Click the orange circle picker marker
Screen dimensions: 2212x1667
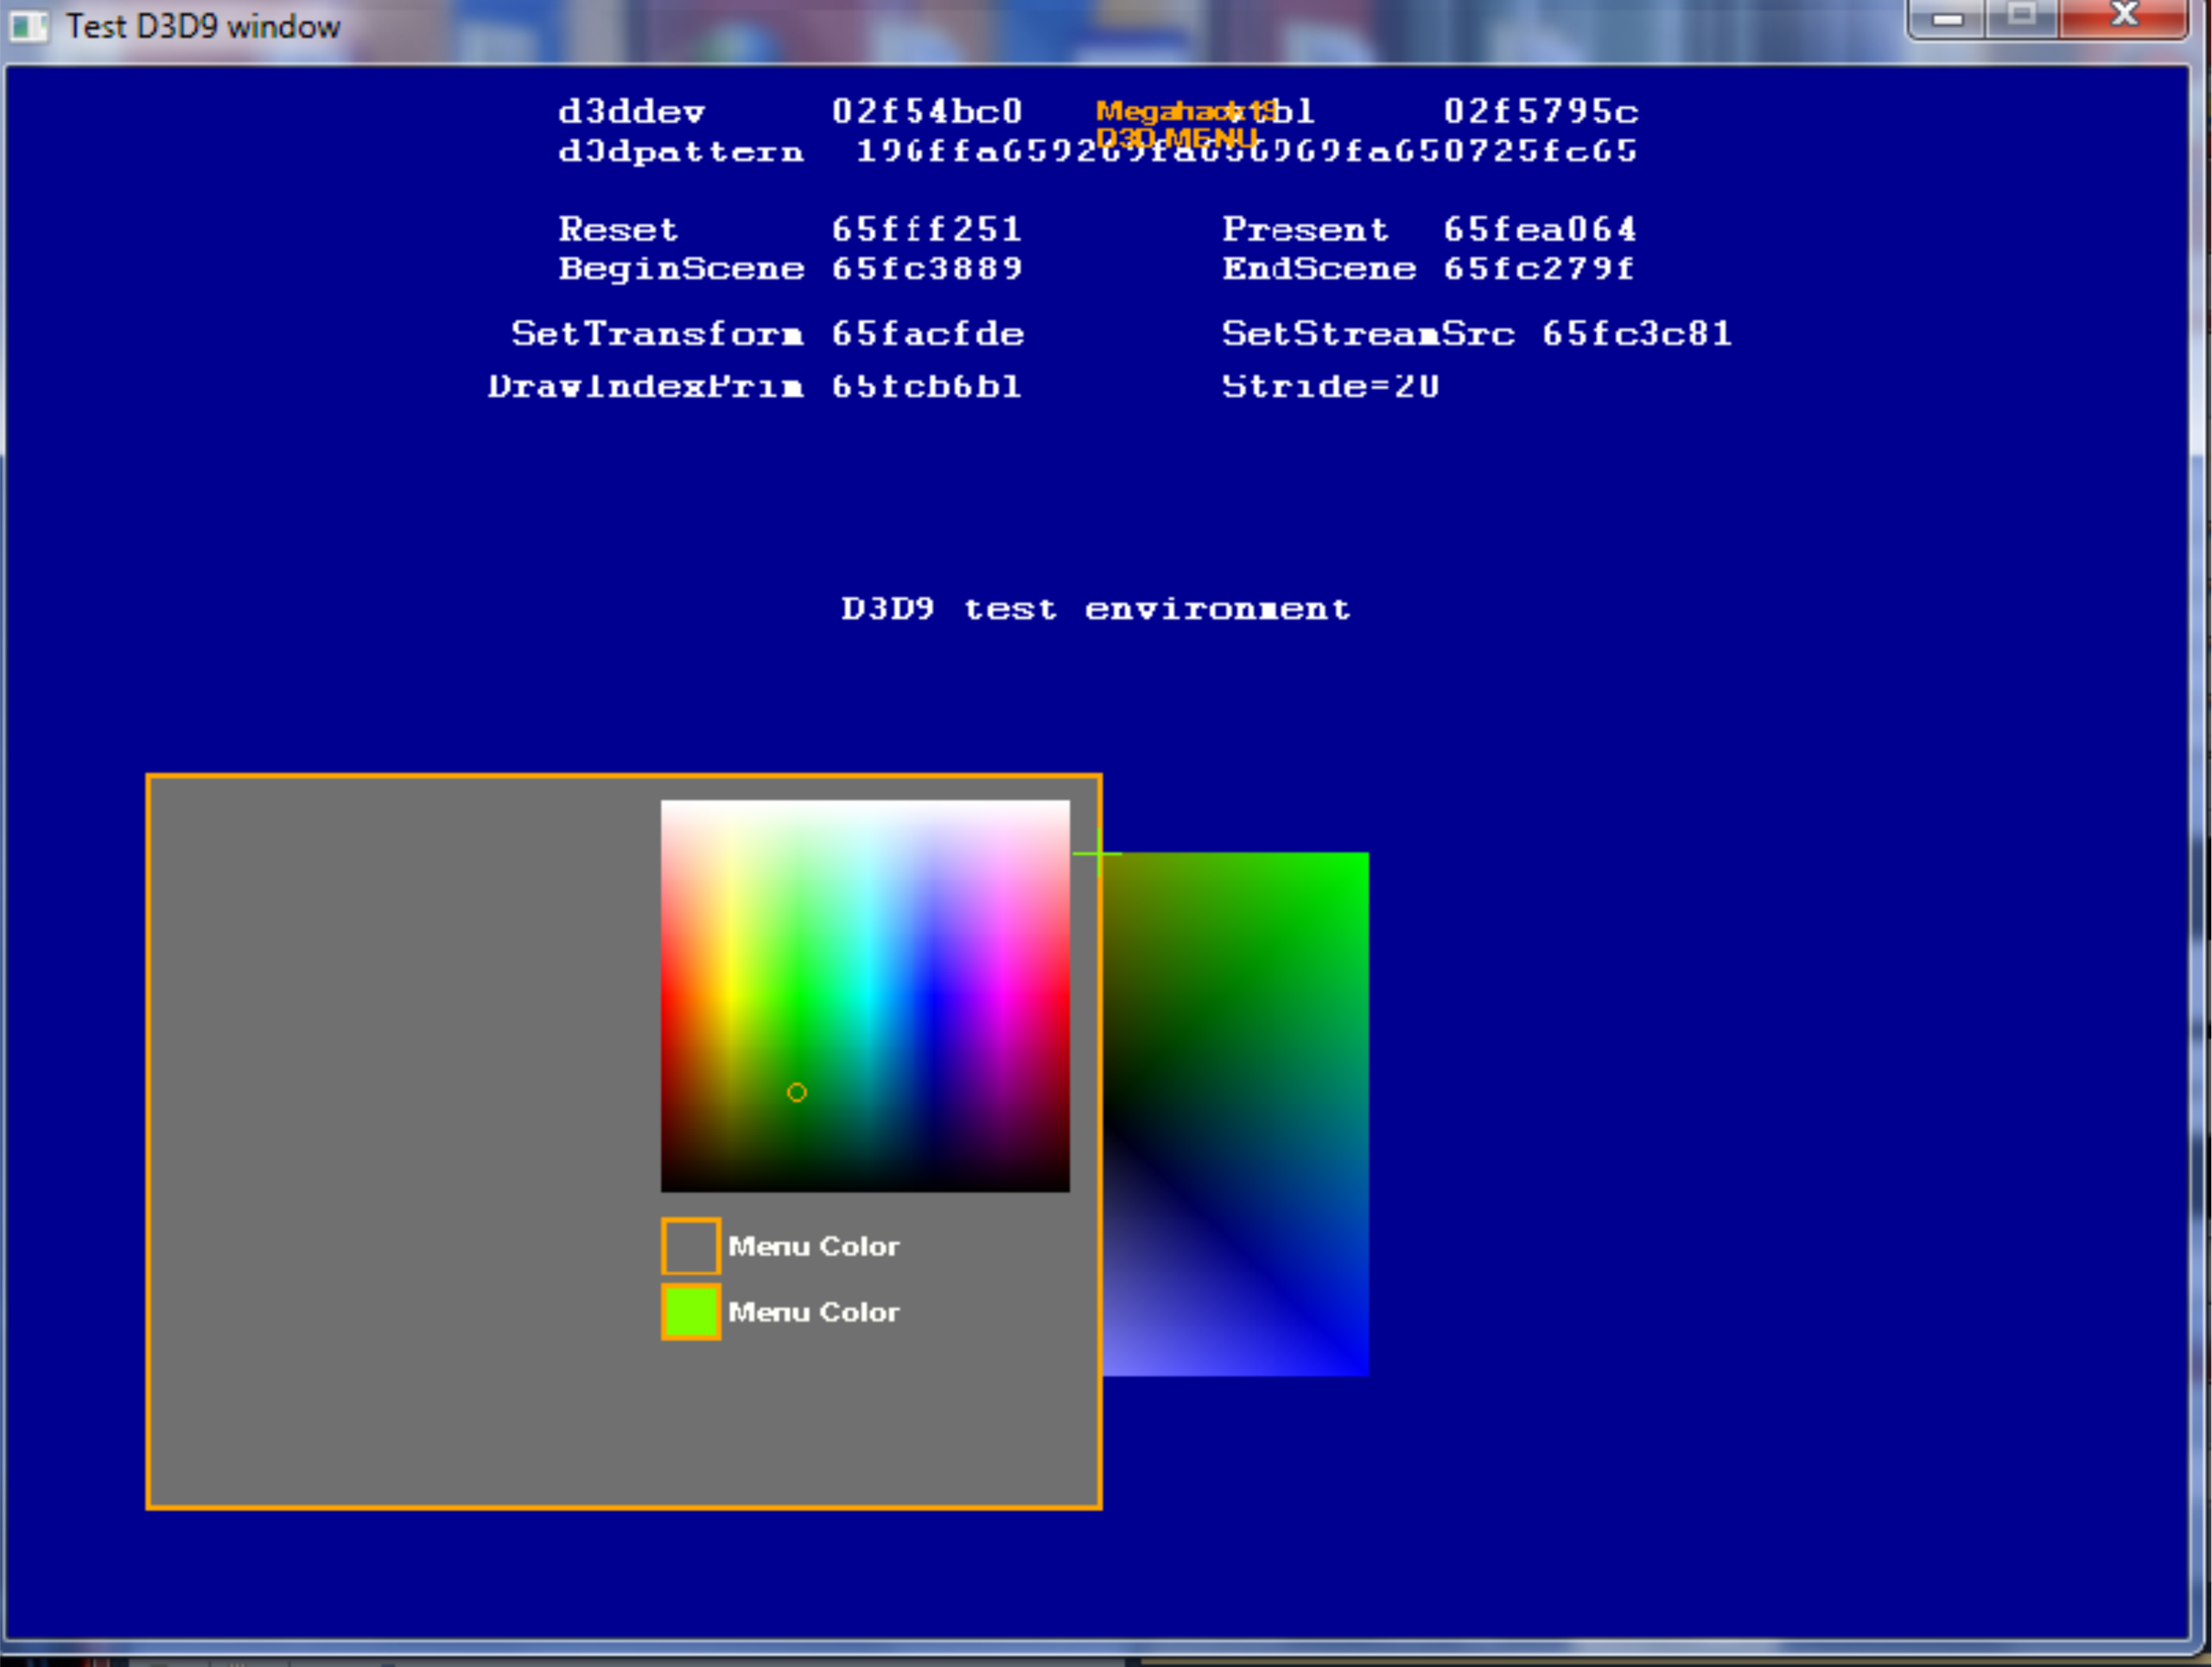point(797,1093)
